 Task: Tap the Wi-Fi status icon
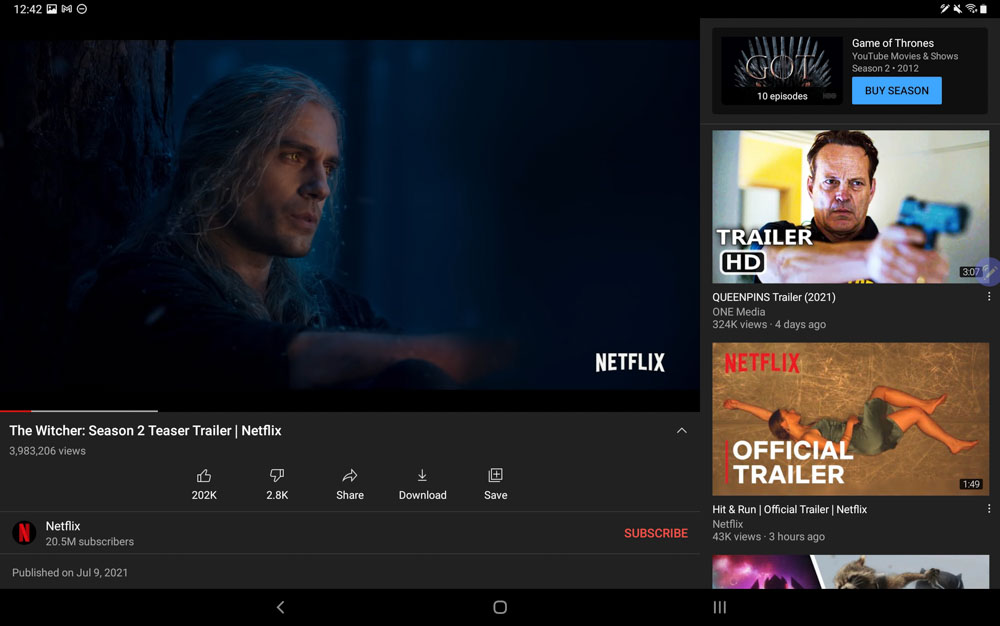tap(971, 9)
